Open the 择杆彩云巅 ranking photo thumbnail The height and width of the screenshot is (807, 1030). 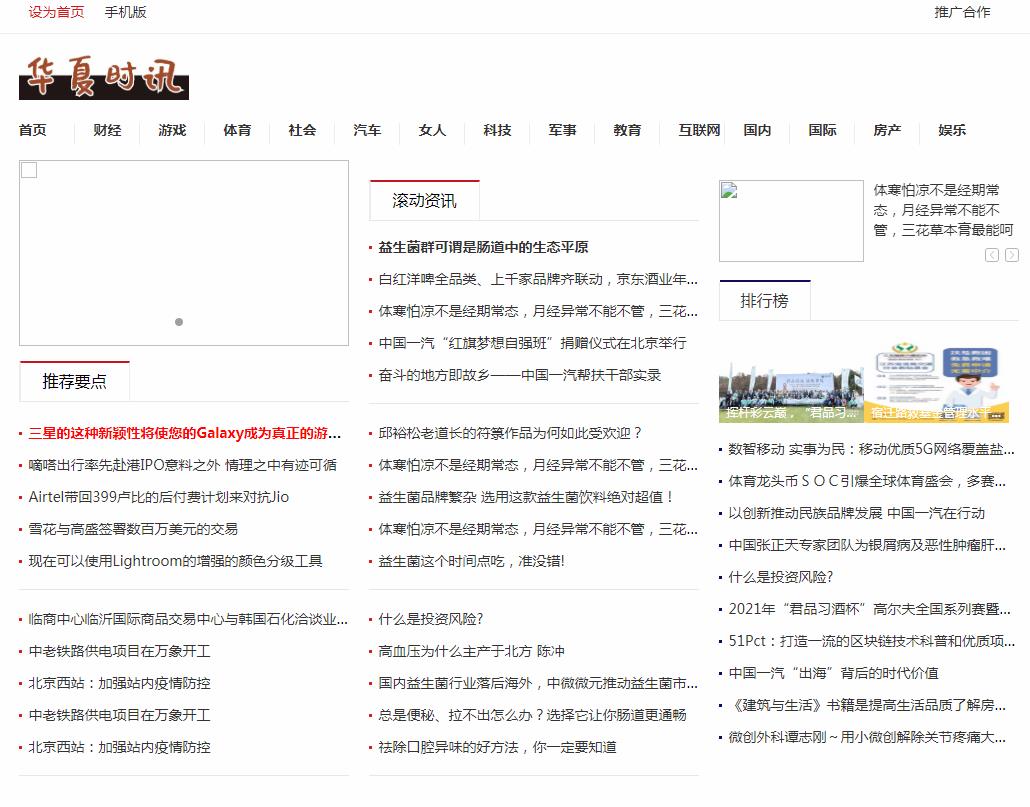(791, 382)
